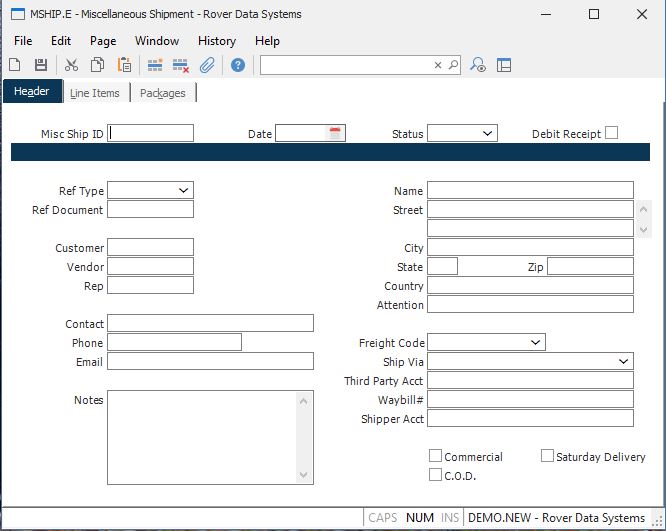This screenshot has height=531, width=666.
Task: Click the delete row toolbar icon
Action: pyautogui.click(x=181, y=65)
